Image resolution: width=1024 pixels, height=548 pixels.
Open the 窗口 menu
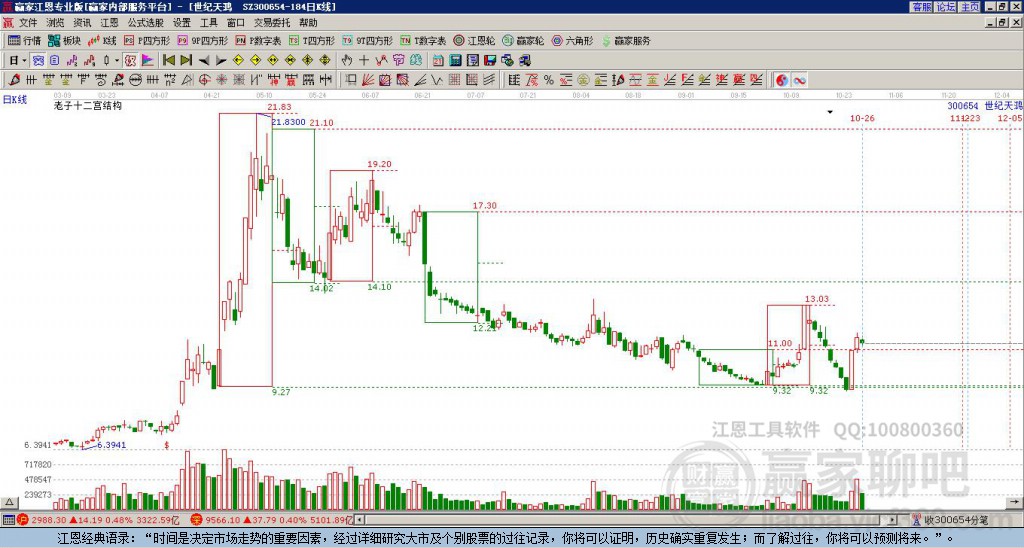236,23
